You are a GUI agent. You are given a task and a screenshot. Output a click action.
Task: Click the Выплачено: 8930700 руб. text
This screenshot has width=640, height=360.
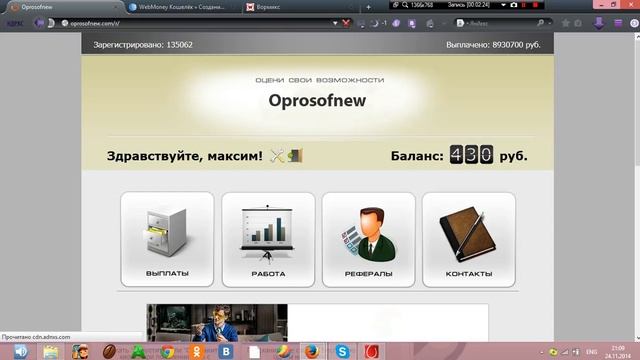click(x=493, y=44)
